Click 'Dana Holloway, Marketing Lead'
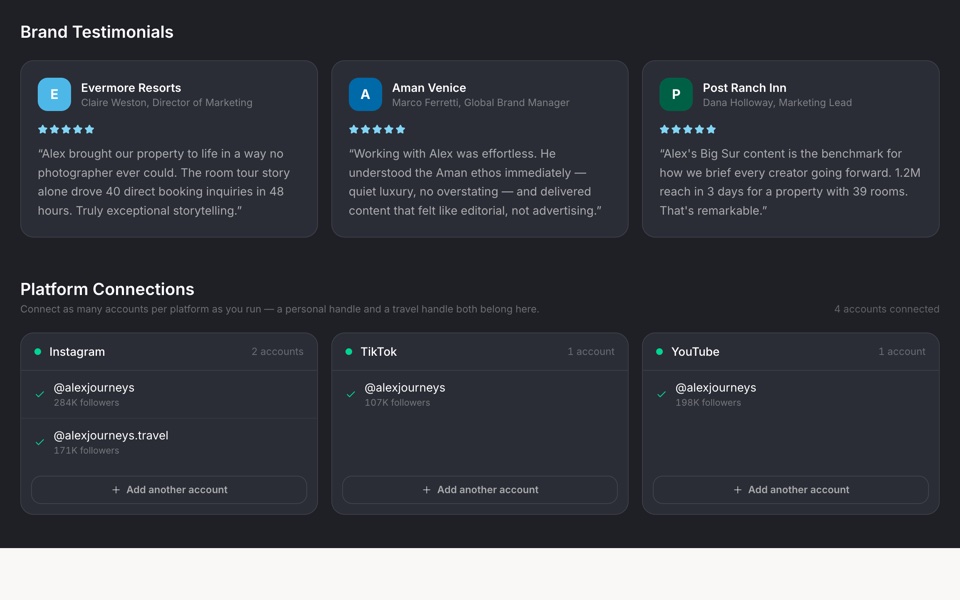 coord(777,103)
